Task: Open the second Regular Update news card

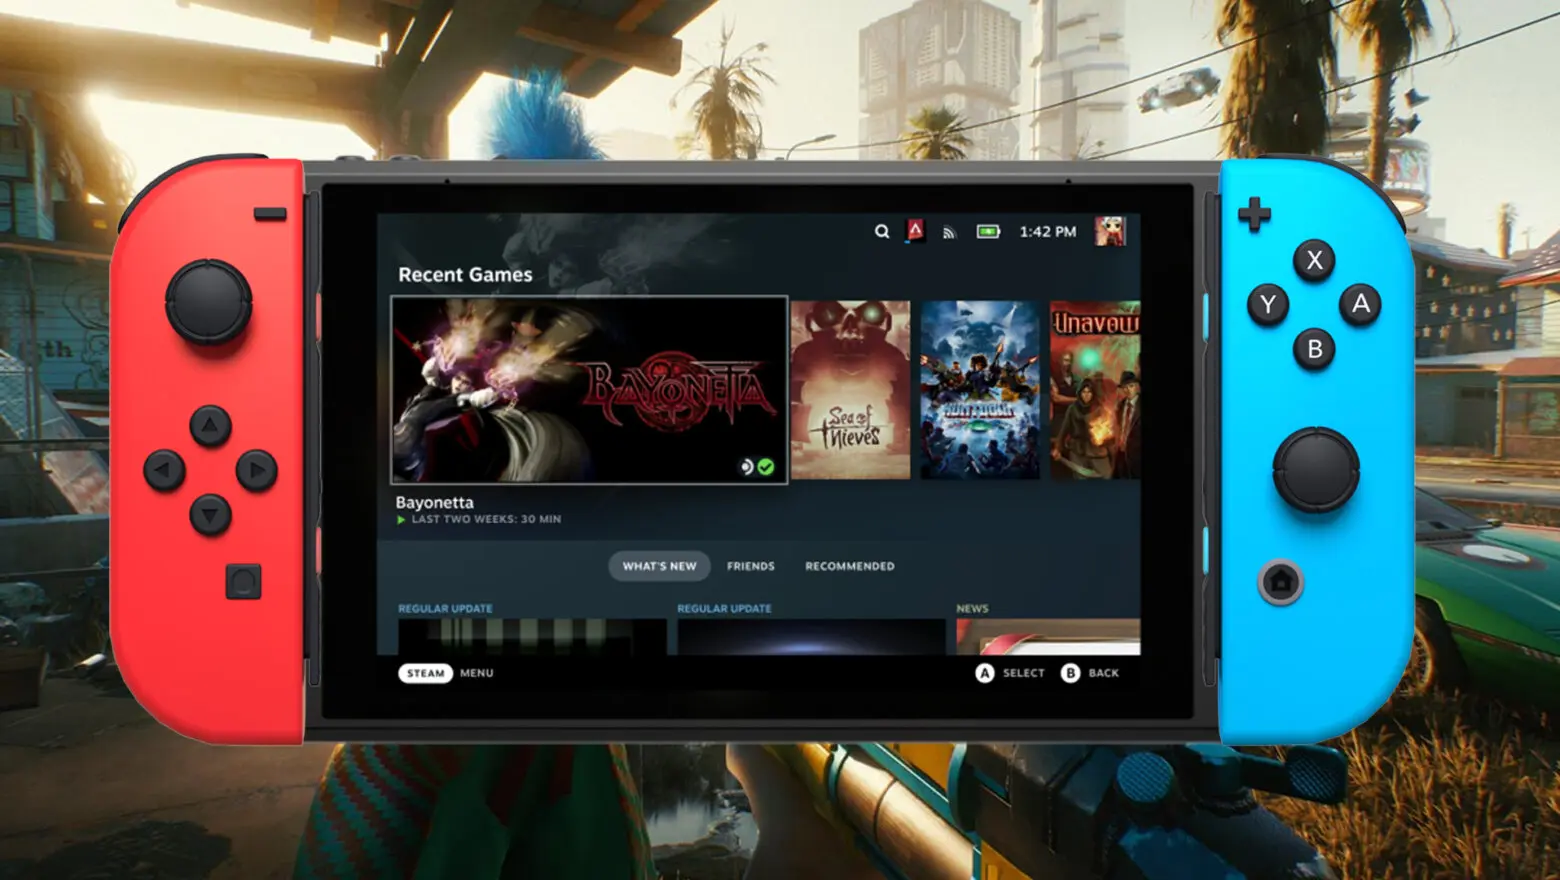Action: [x=811, y=636]
